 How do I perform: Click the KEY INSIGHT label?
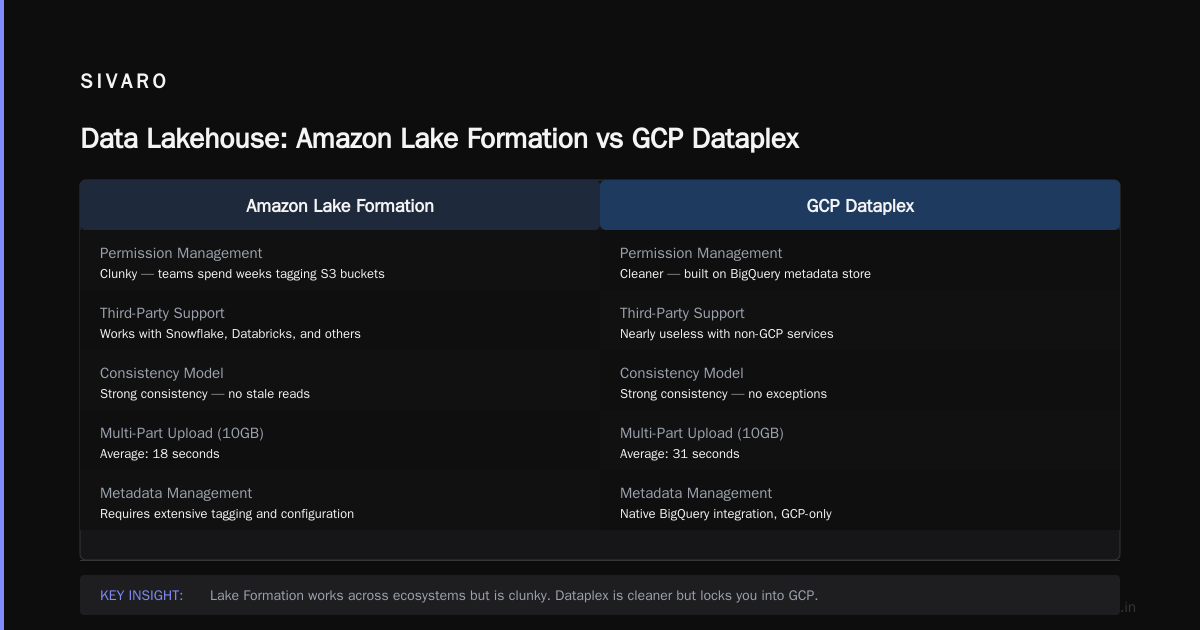coord(141,596)
